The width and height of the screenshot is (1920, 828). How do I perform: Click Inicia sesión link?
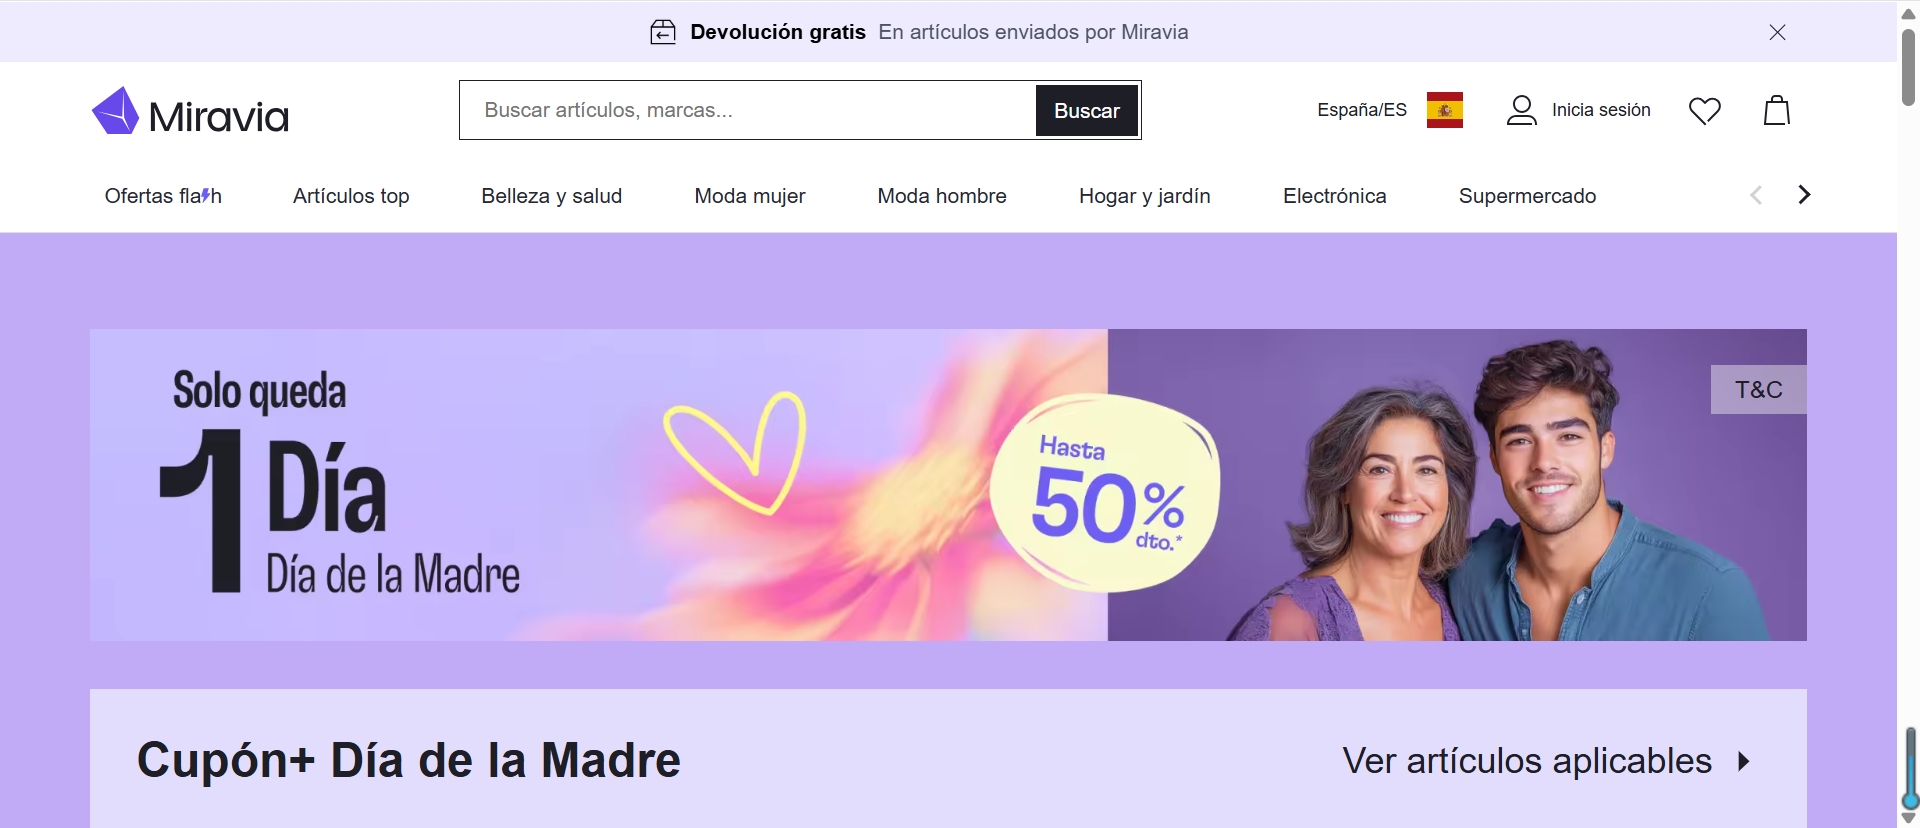coord(1601,110)
